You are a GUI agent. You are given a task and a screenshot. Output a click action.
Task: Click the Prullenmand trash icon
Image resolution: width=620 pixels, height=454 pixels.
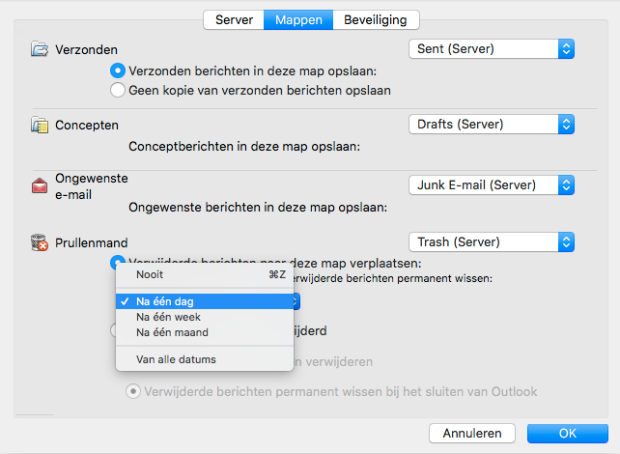click(x=40, y=242)
